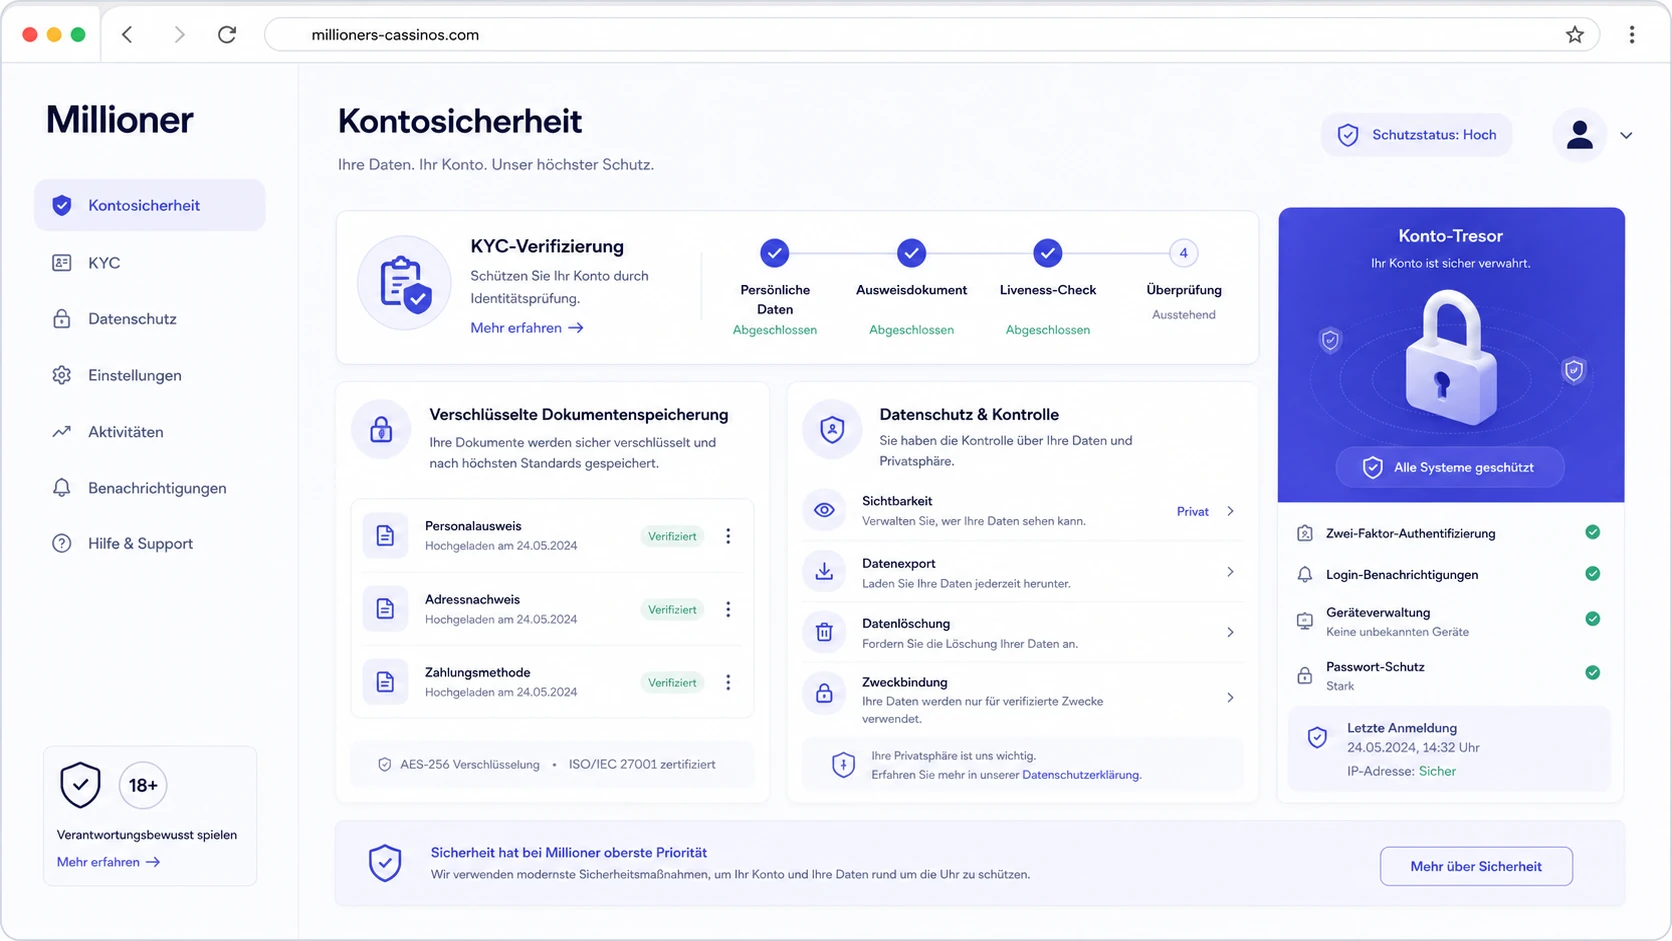This screenshot has height=941, width=1672.
Task: Click the Schutzstatus: Hoch badge
Action: pyautogui.click(x=1417, y=135)
